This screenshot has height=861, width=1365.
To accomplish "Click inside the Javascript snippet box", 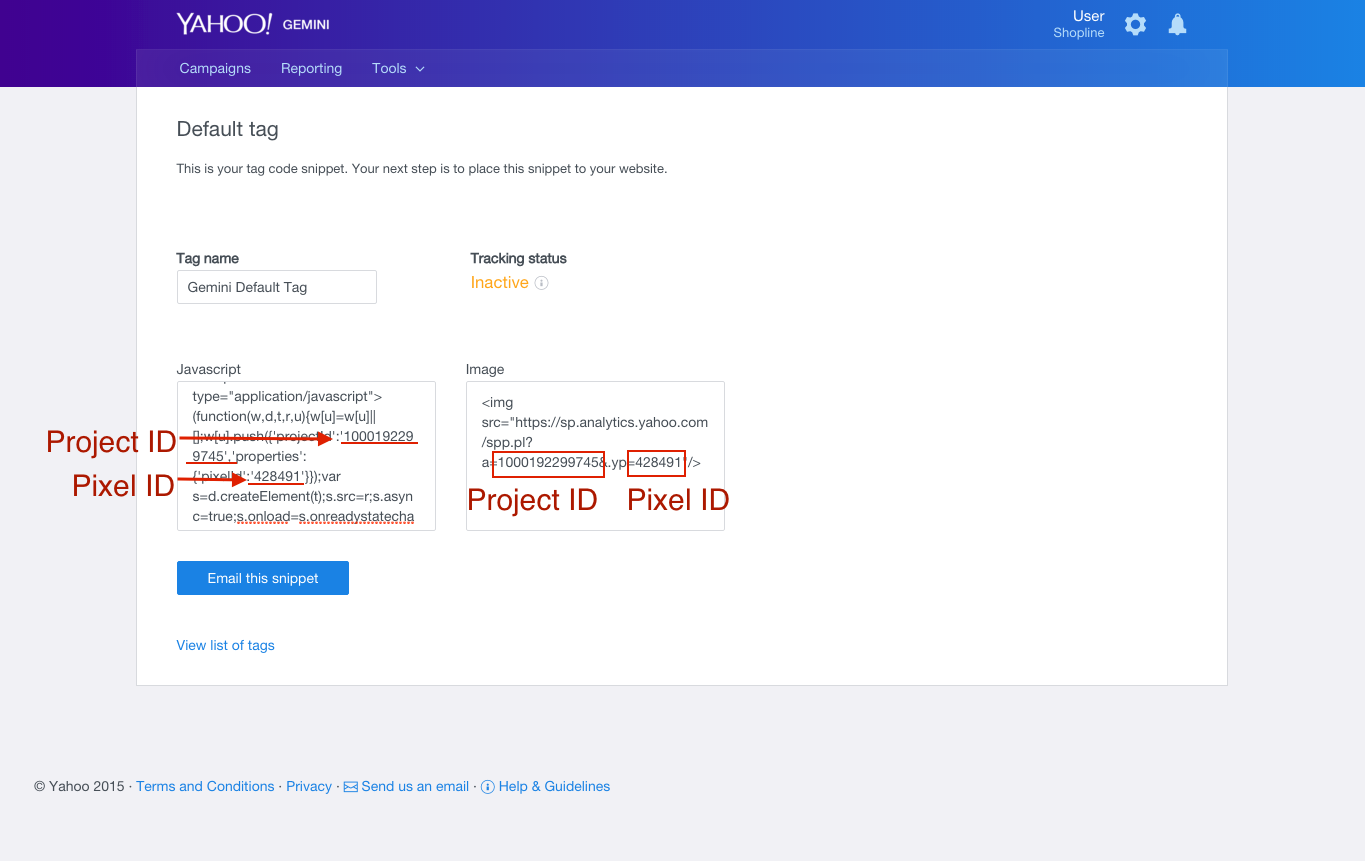I will click(x=306, y=456).
